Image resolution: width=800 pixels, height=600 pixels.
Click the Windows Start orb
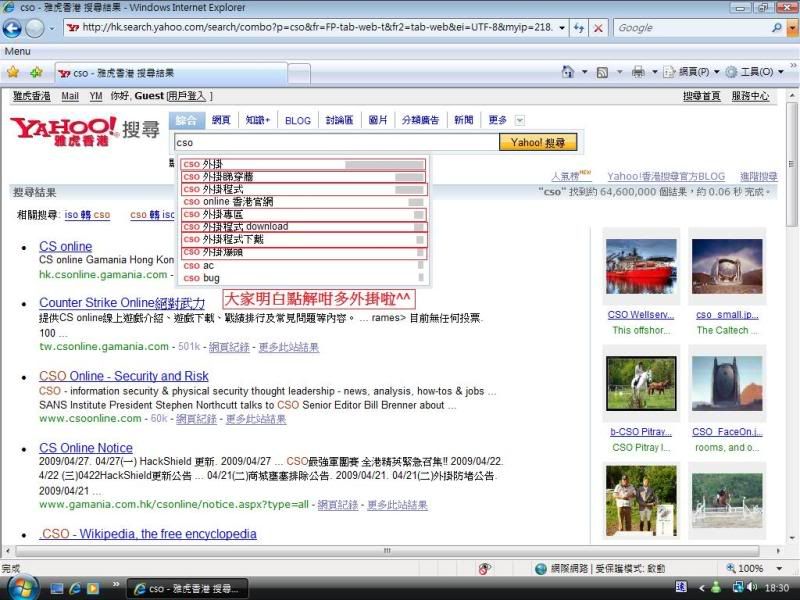(x=22, y=587)
